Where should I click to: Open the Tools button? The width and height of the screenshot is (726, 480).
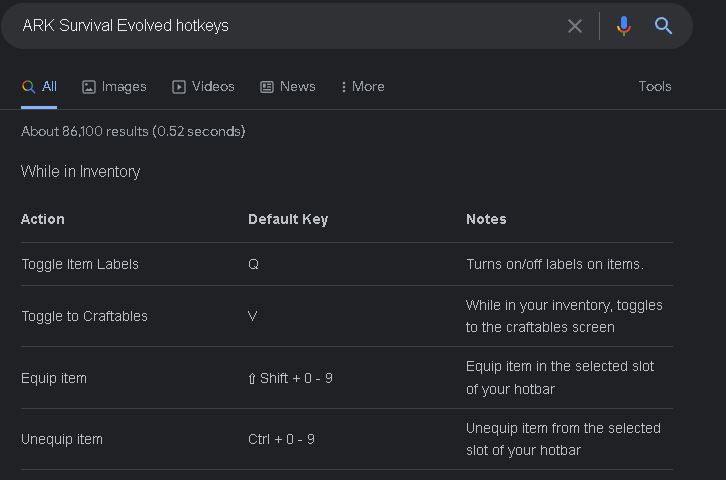(x=655, y=87)
